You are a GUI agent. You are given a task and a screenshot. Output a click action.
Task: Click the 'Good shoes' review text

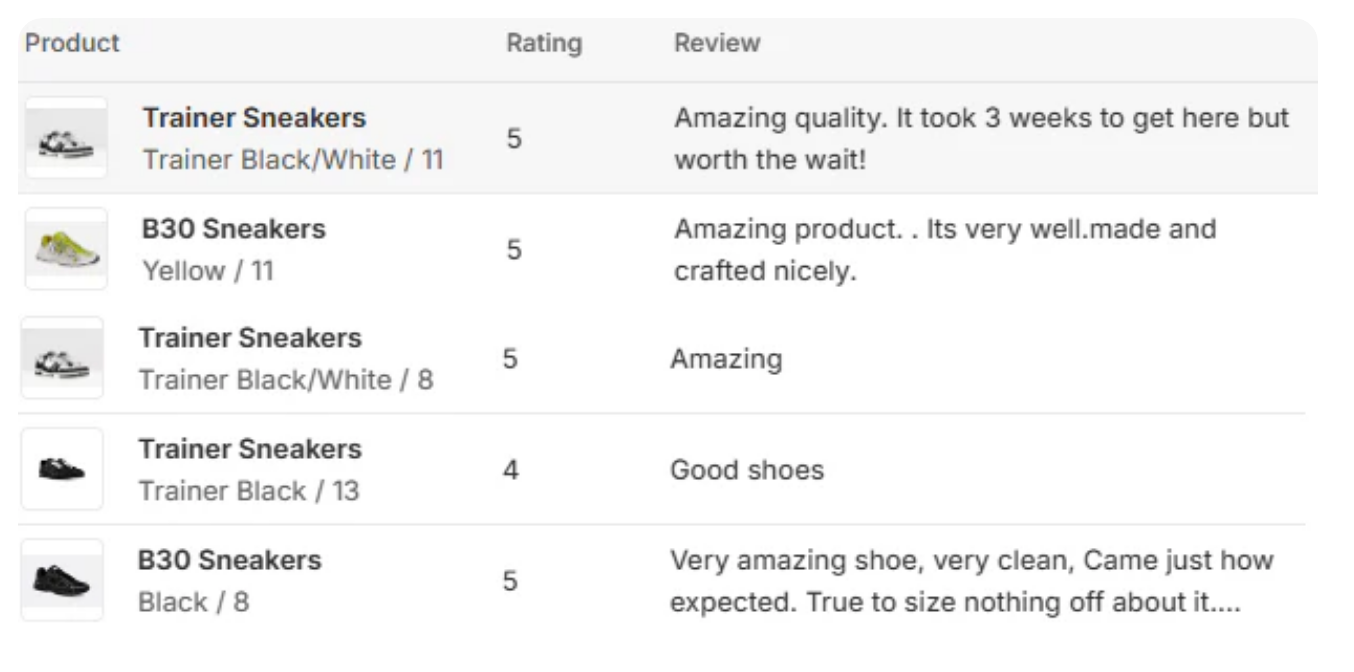pos(747,470)
